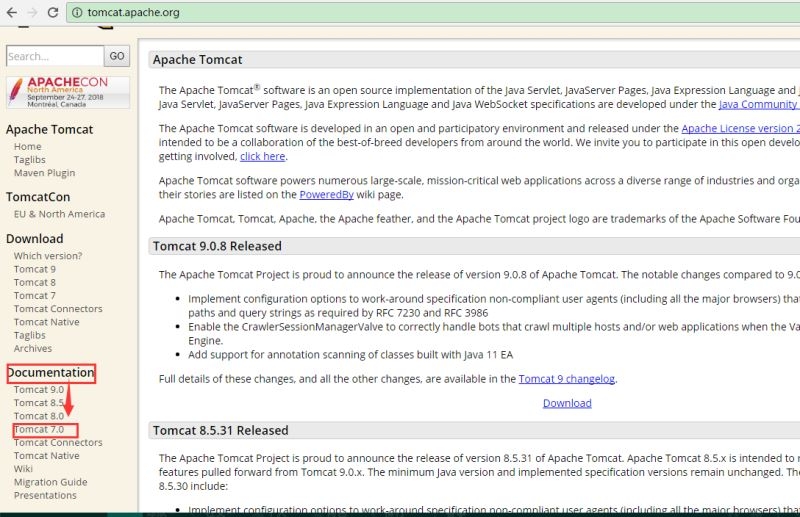Click the Download link under Tomcat 9.0.8
The width and height of the screenshot is (800, 517).
[567, 403]
